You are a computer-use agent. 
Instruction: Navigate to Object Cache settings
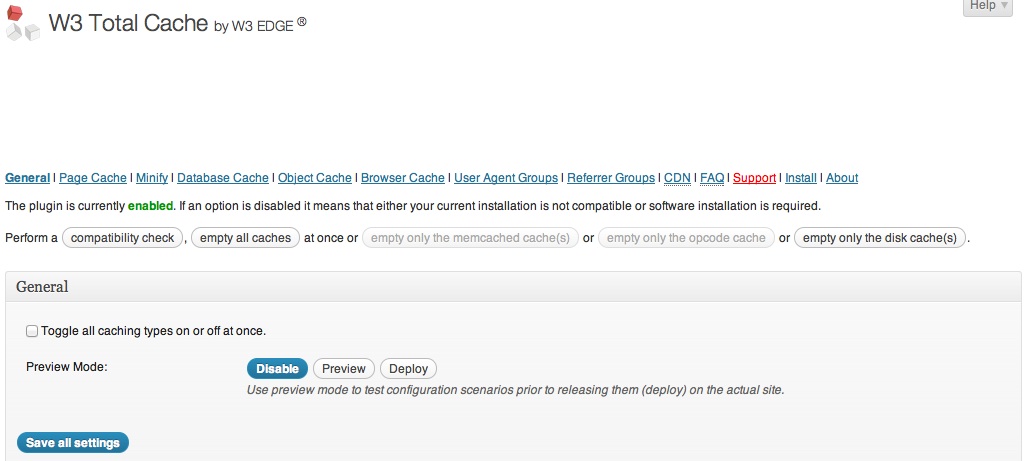tap(315, 178)
